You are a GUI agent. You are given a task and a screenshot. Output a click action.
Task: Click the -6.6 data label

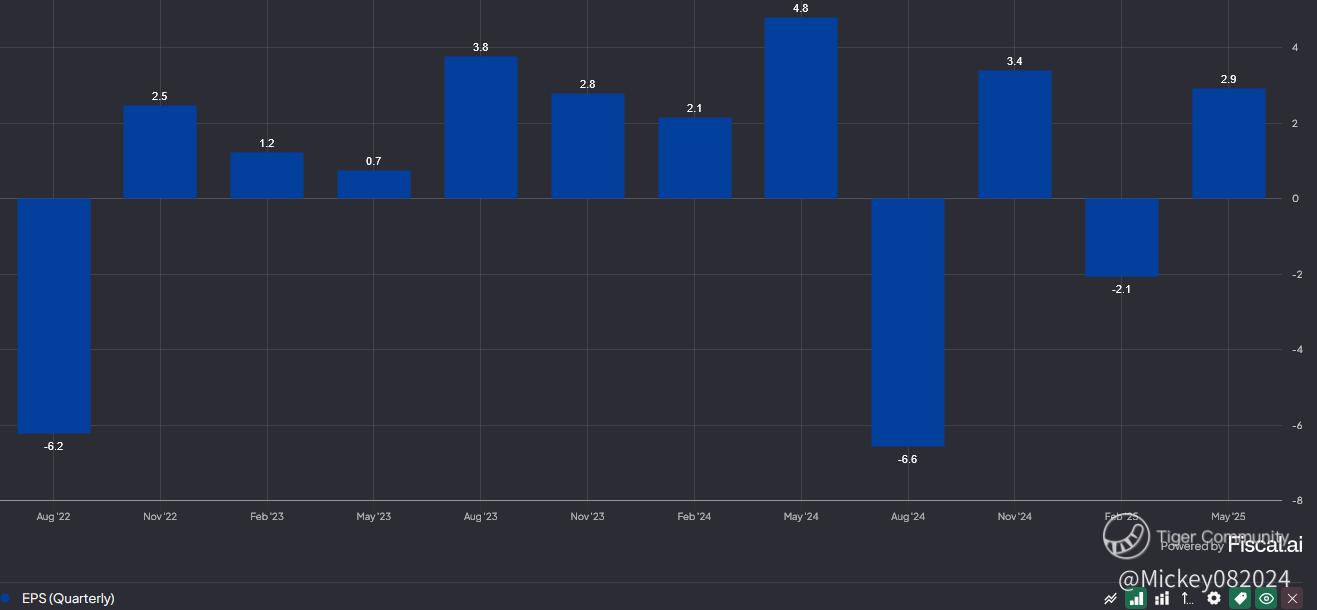click(908, 459)
